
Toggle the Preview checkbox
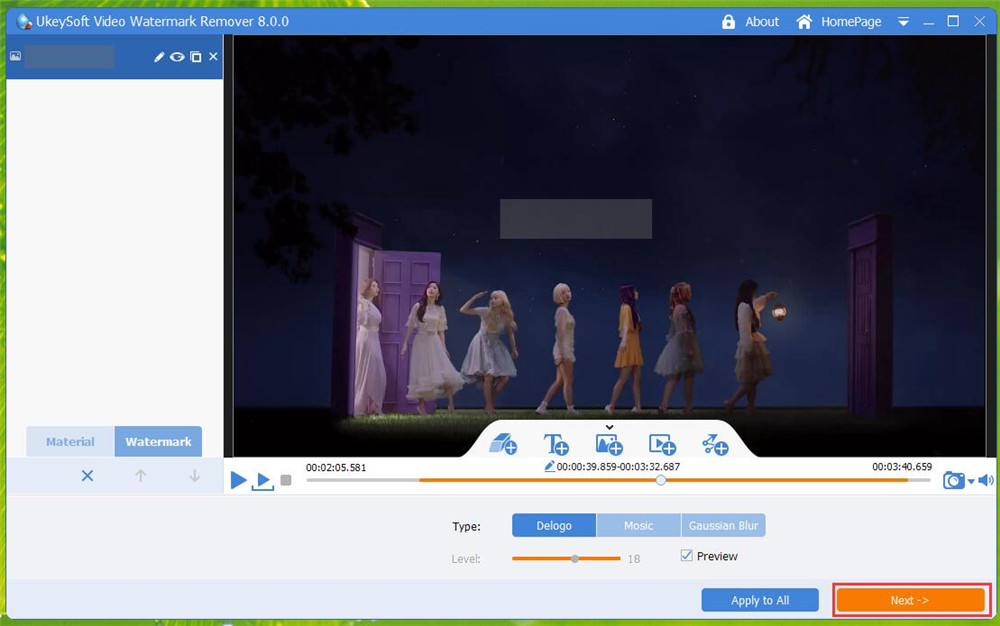tap(687, 556)
